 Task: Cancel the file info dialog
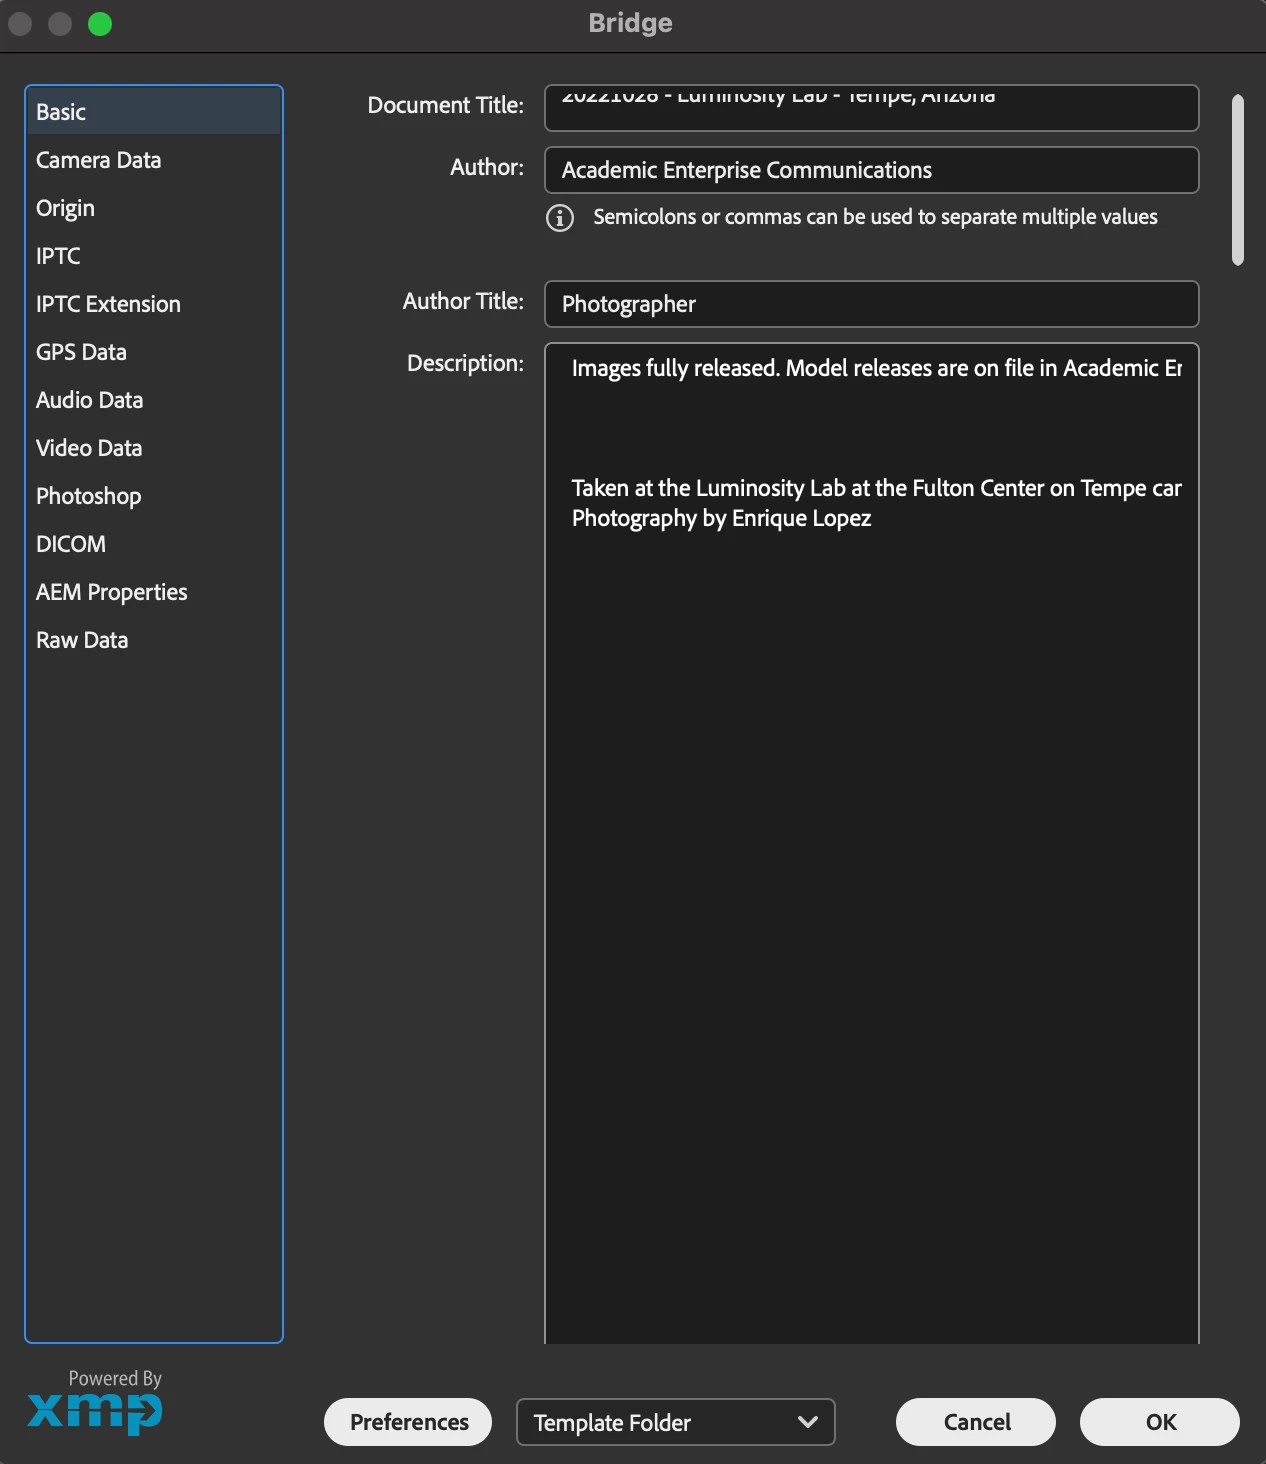tap(976, 1422)
